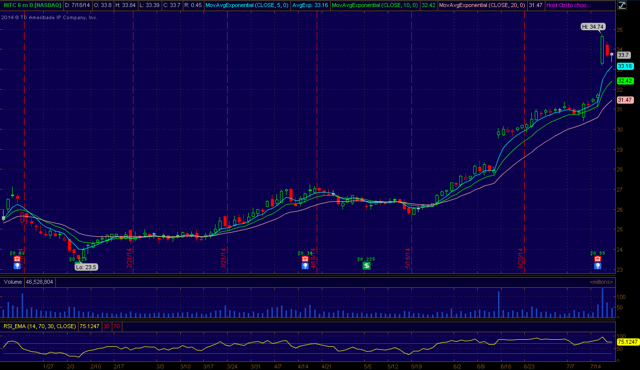Open the drawing tools icon at top right

(x=622, y=5)
